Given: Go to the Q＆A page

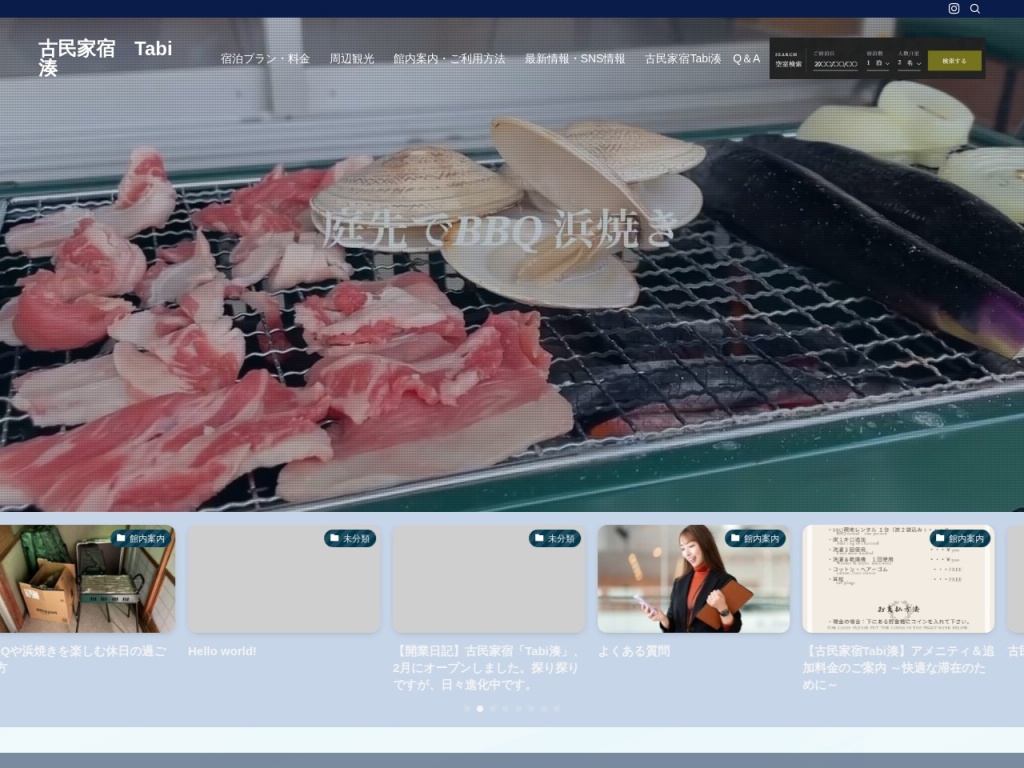Looking at the screenshot, I should click(x=746, y=59).
